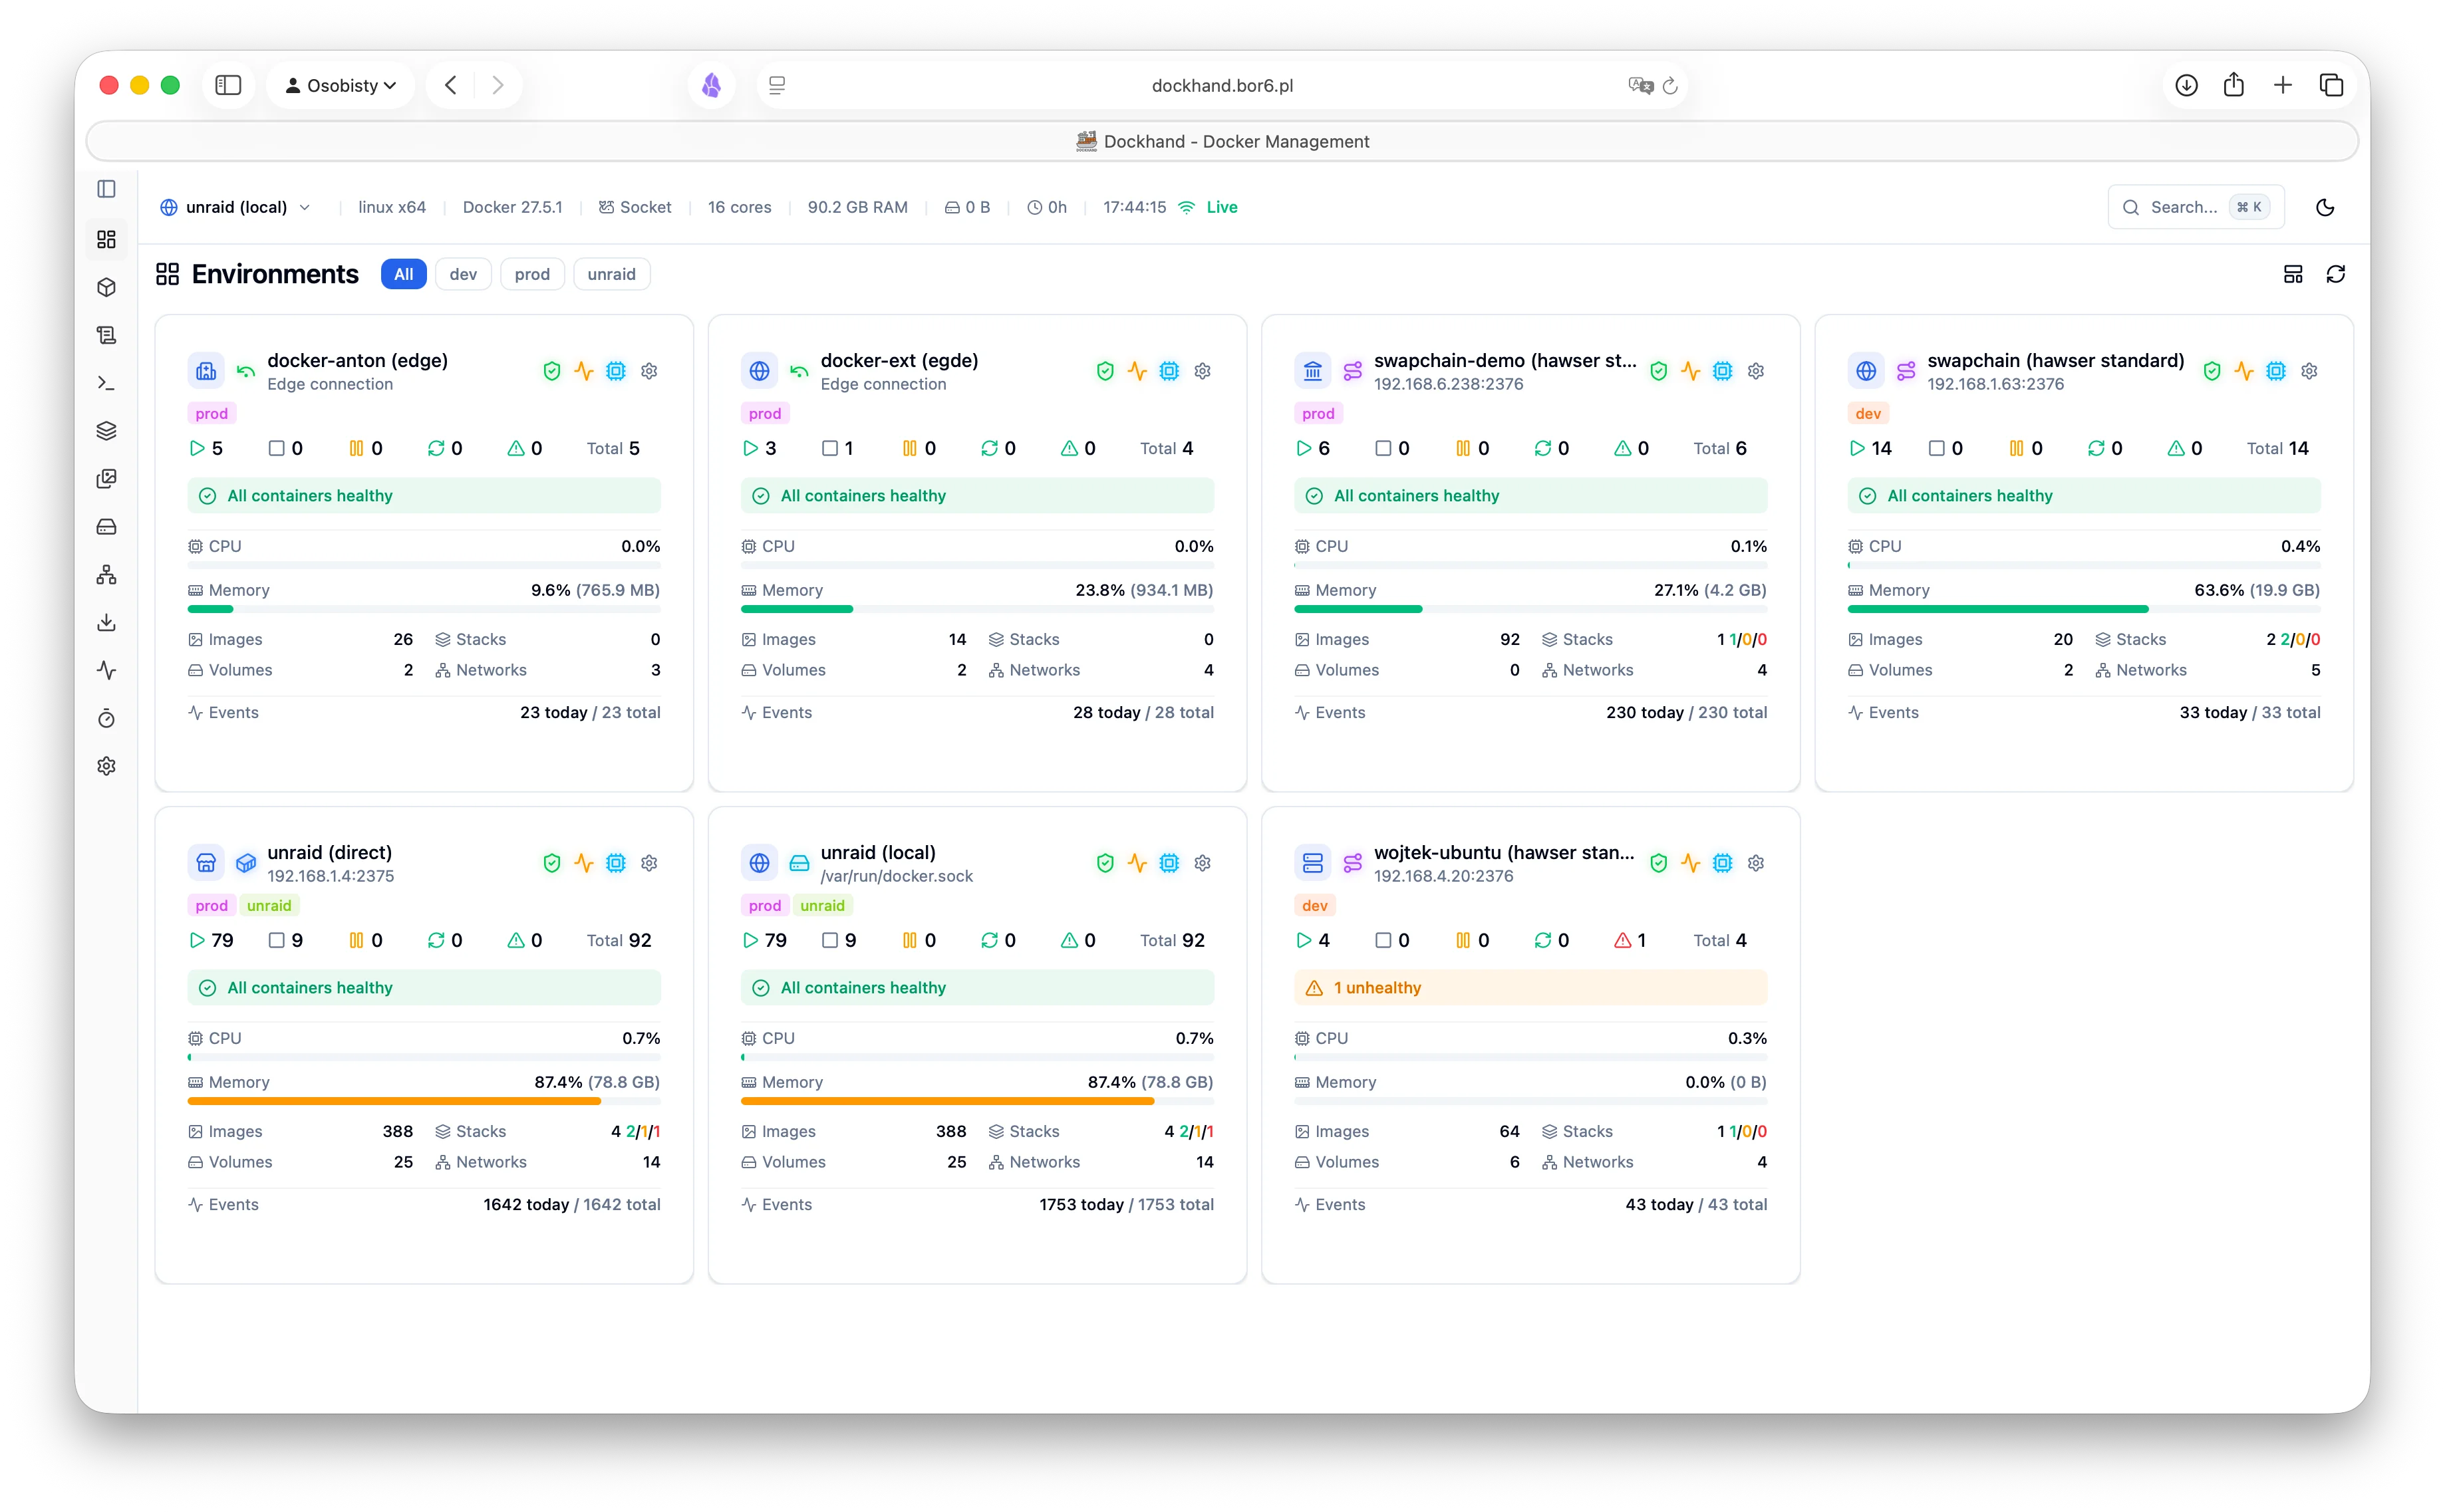This screenshot has height=1512, width=2445.
Task: Open the Osobisty account menu
Action: pyautogui.click(x=340, y=85)
